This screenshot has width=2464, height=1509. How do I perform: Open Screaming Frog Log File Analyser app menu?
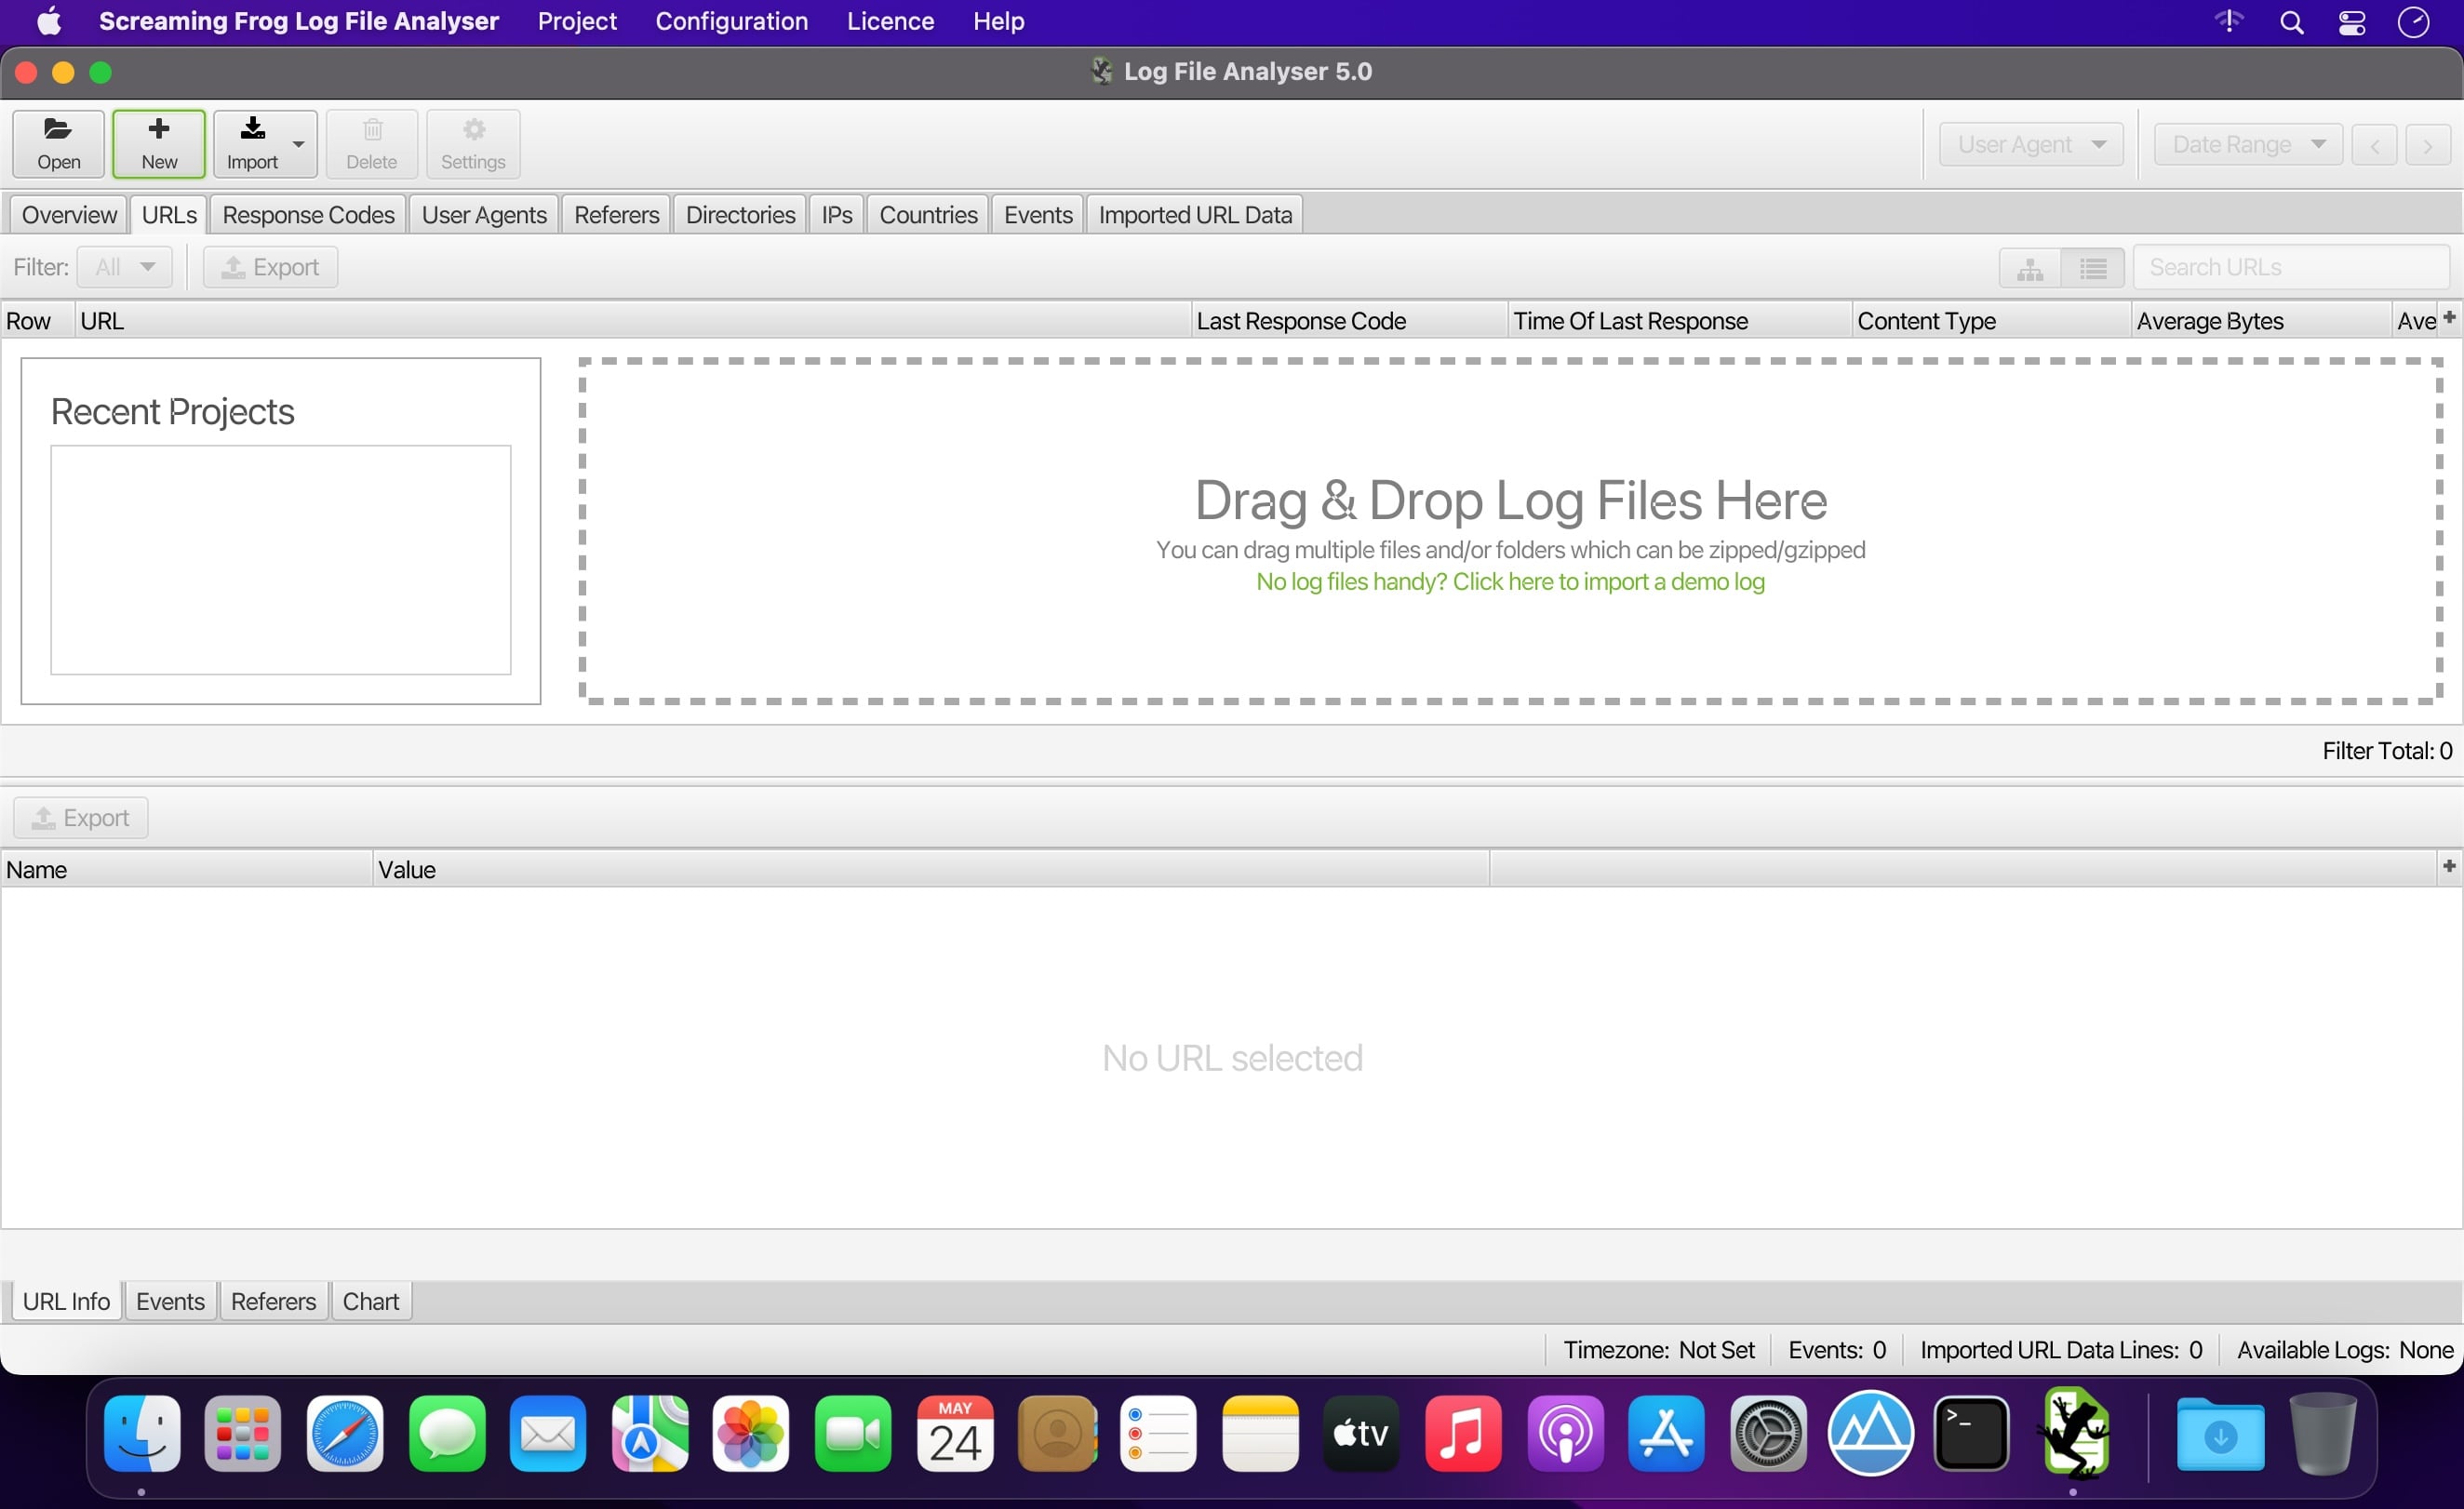pyautogui.click(x=298, y=21)
